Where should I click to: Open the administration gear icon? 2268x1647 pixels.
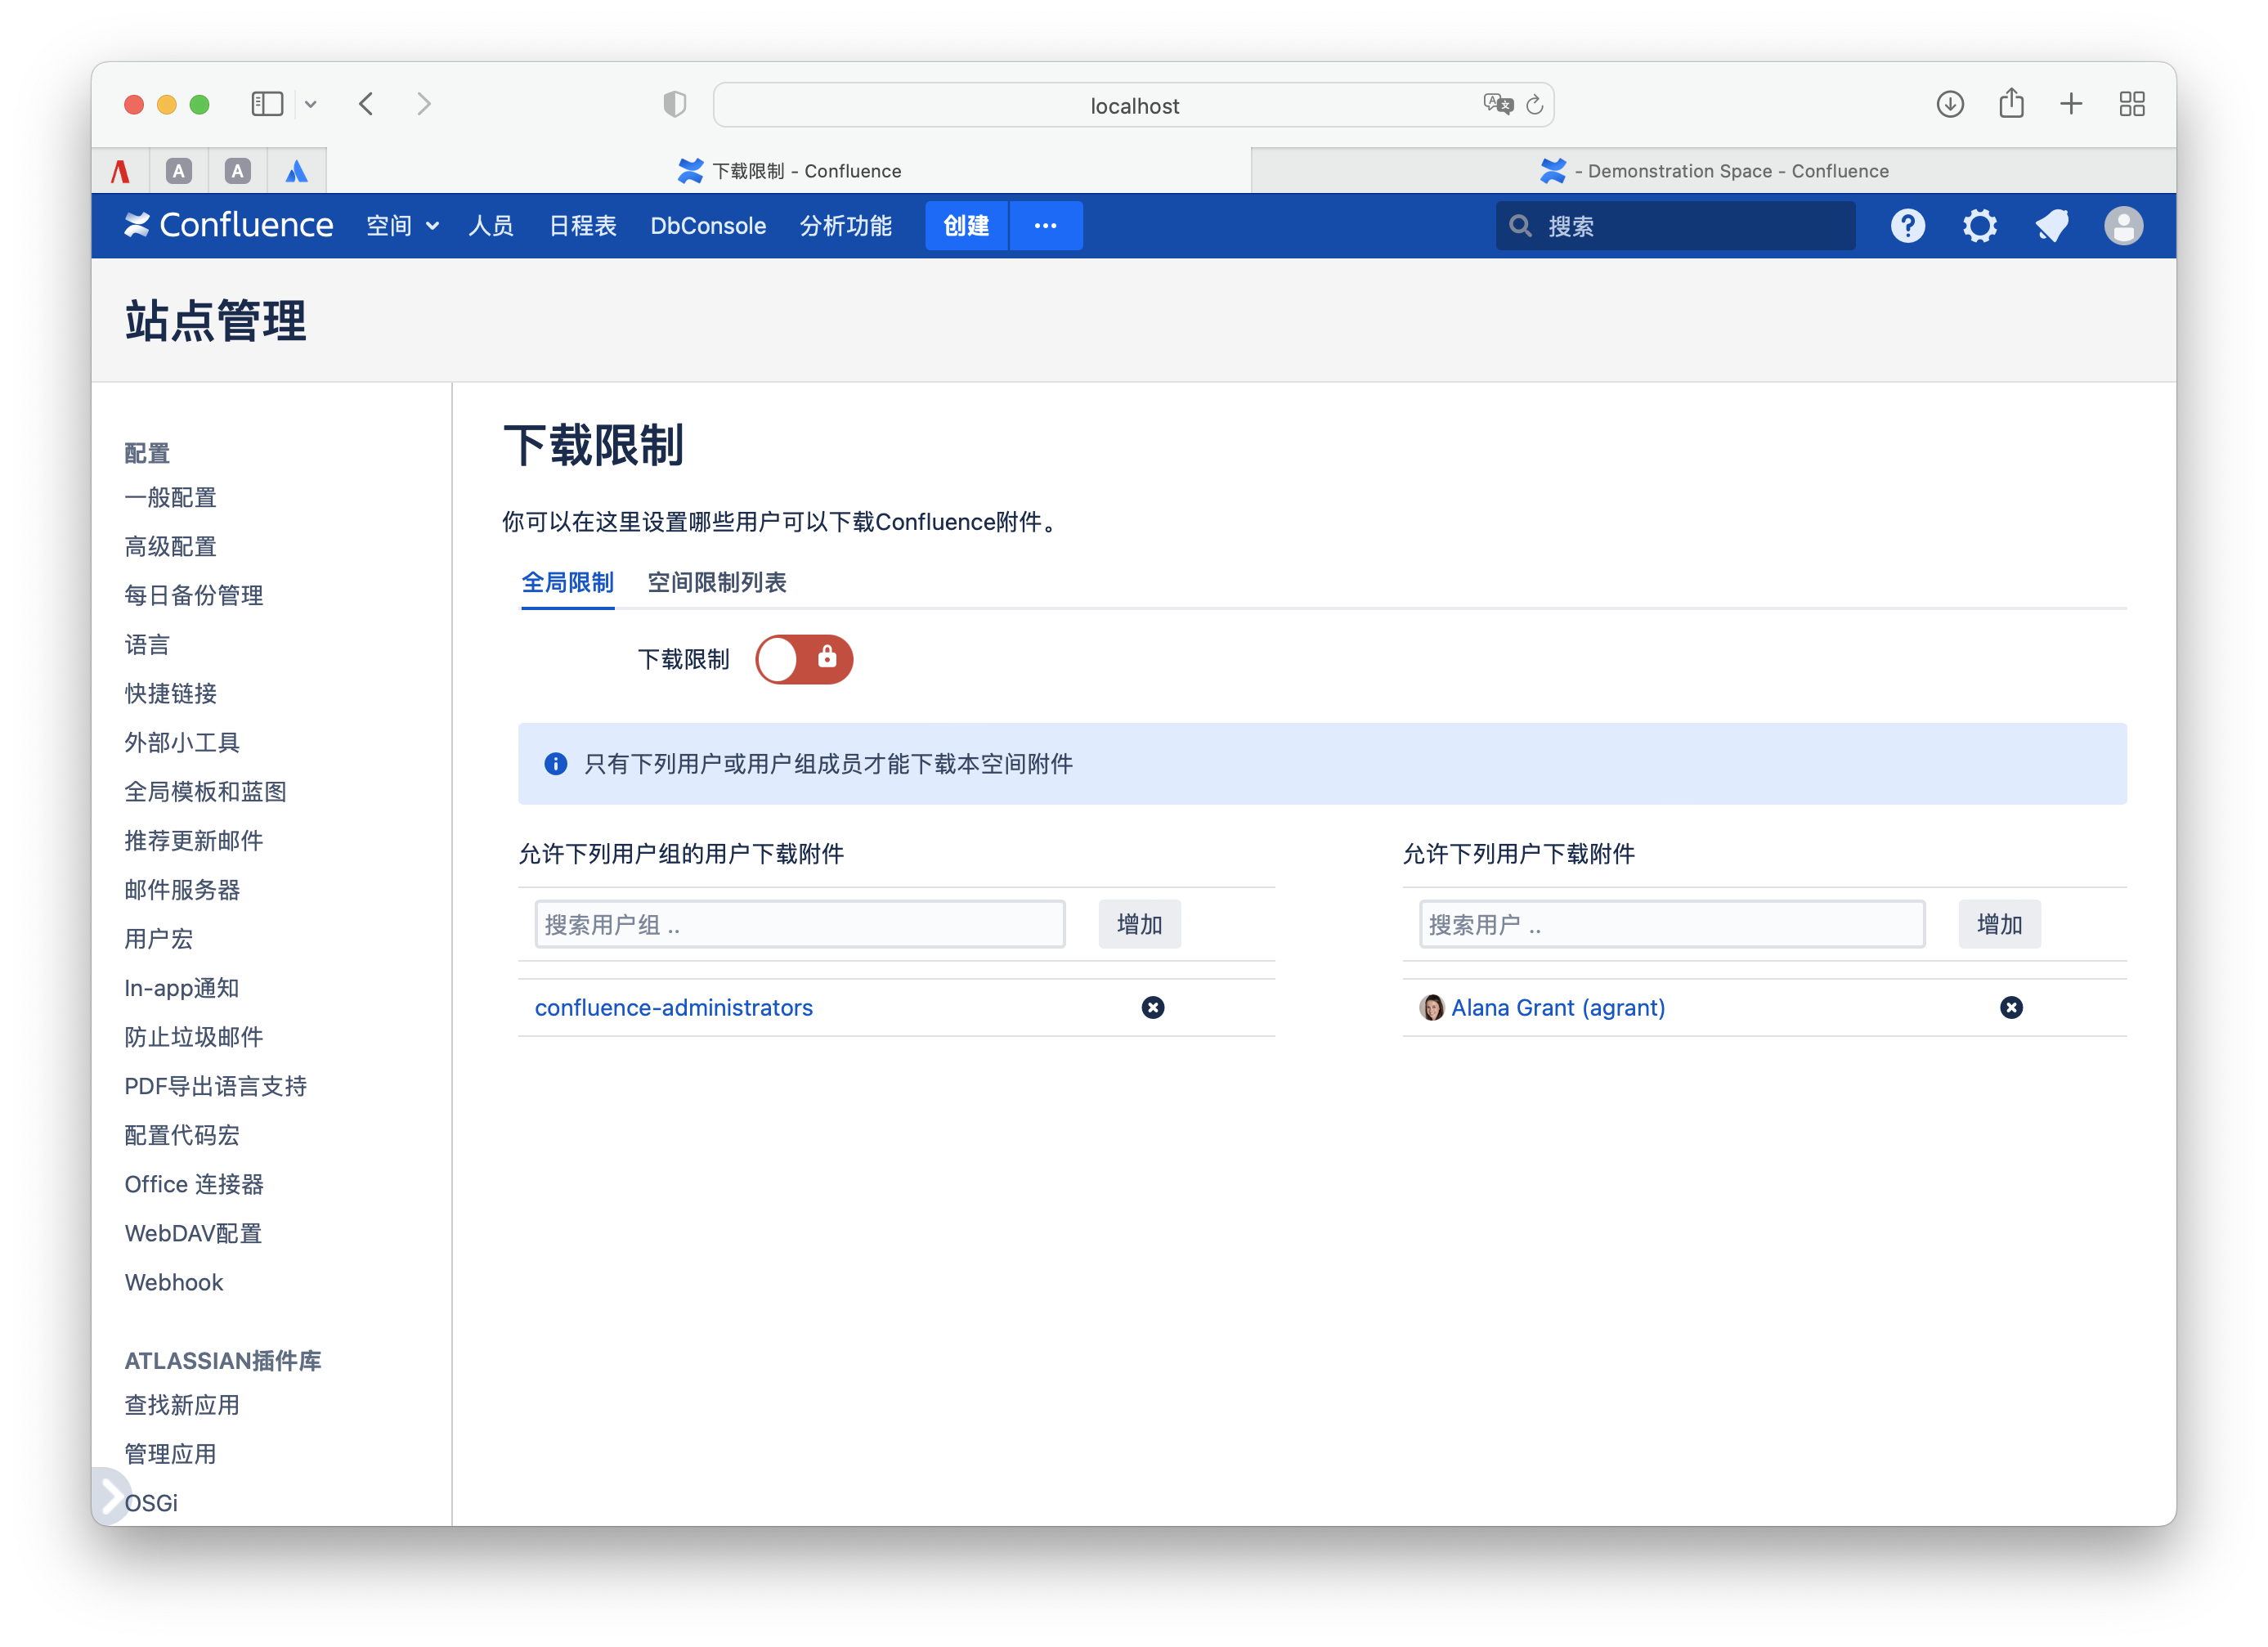(x=1979, y=226)
